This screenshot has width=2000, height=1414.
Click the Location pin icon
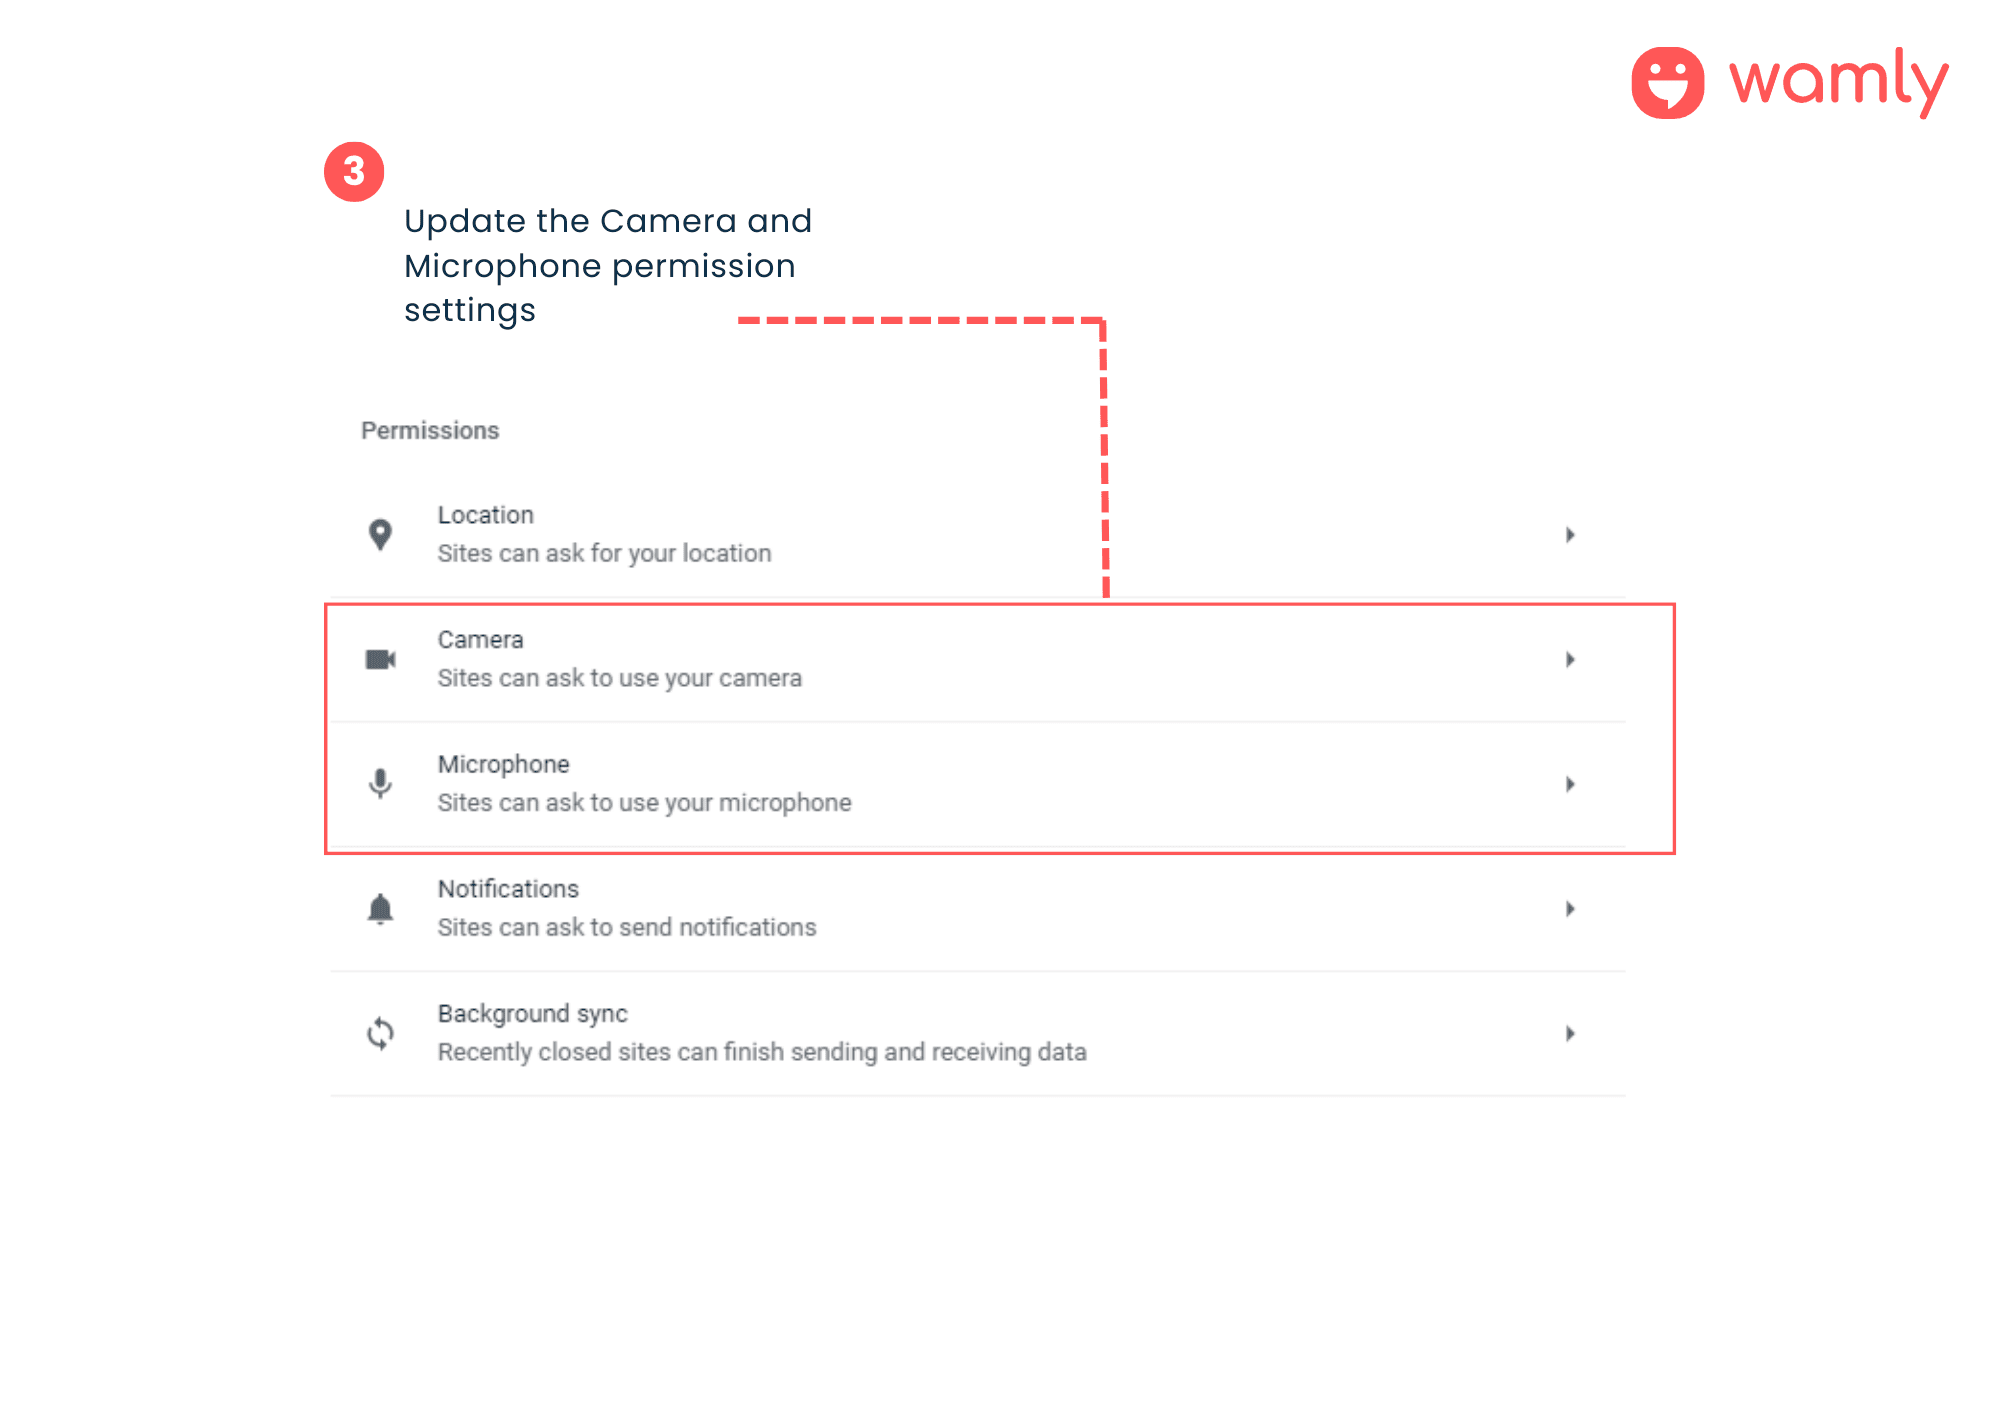coord(380,535)
